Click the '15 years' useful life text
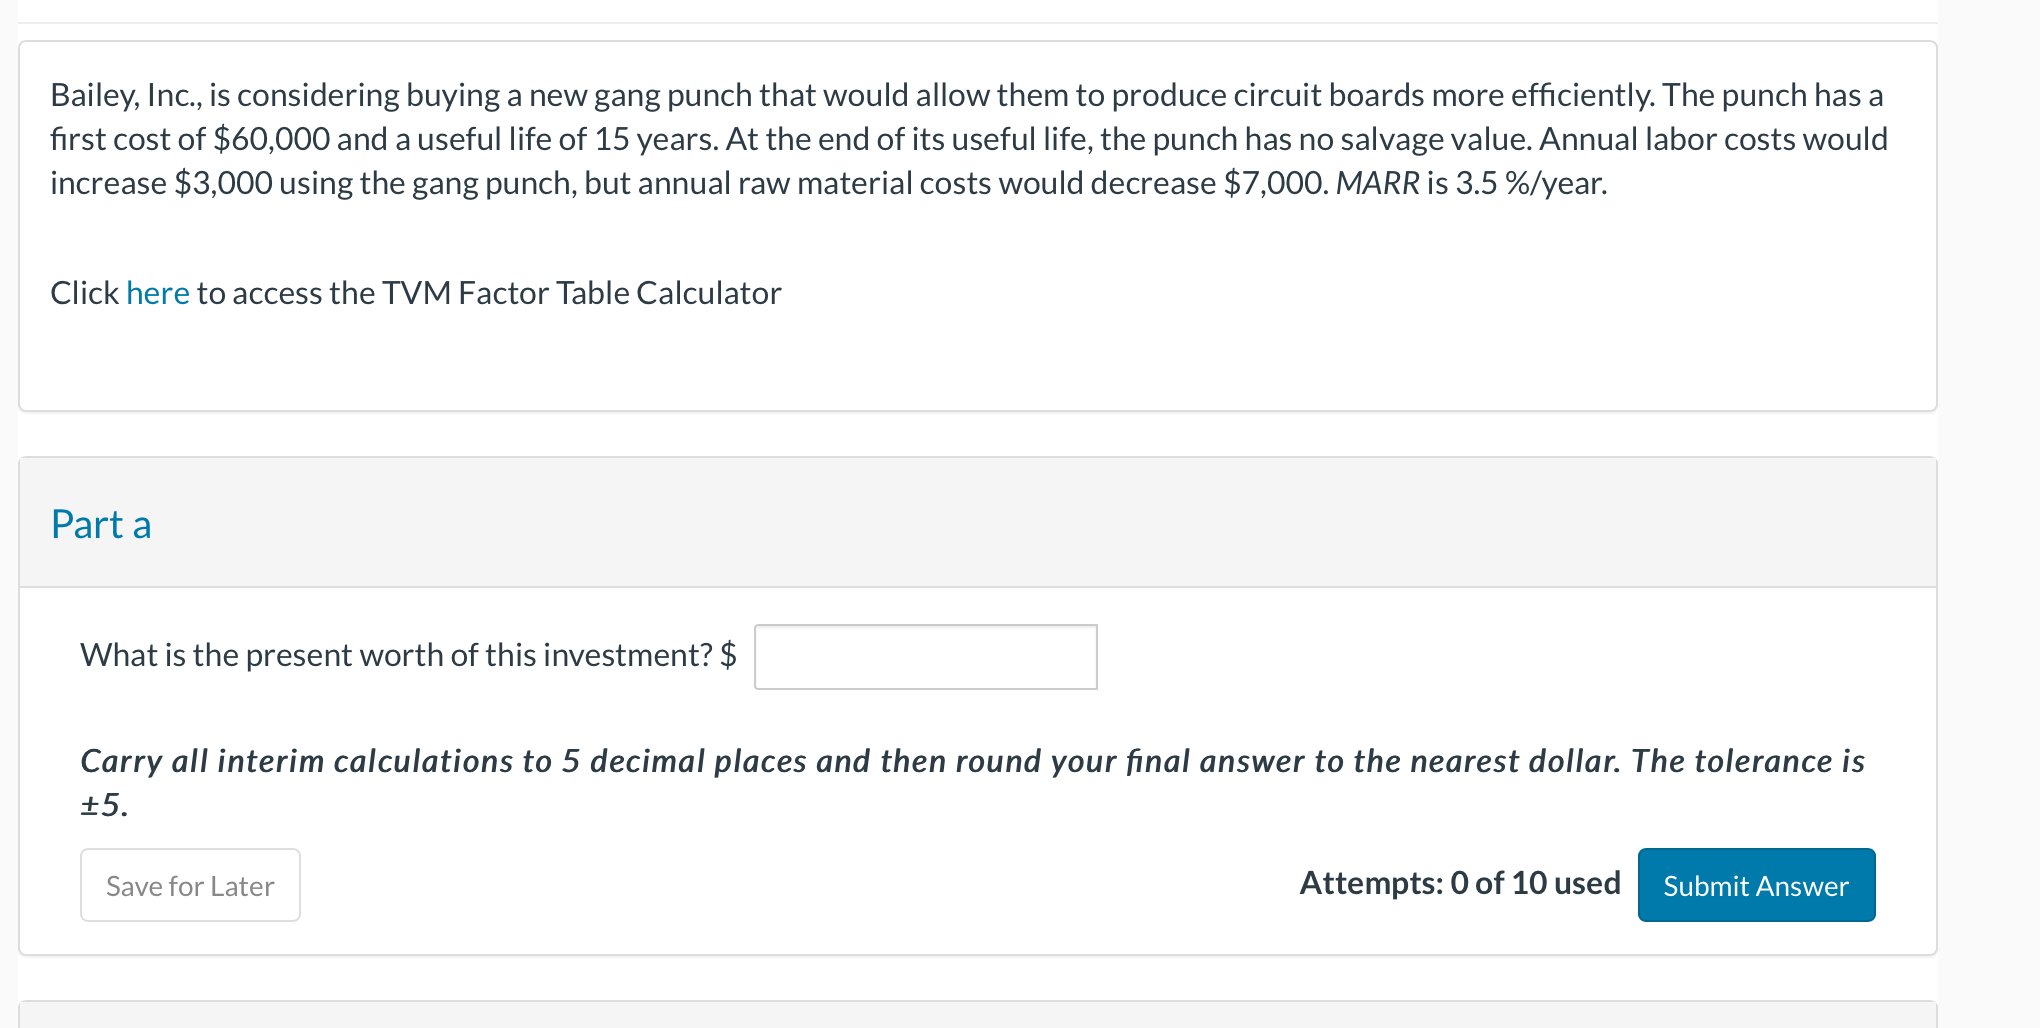2040x1028 pixels. pyautogui.click(x=655, y=139)
